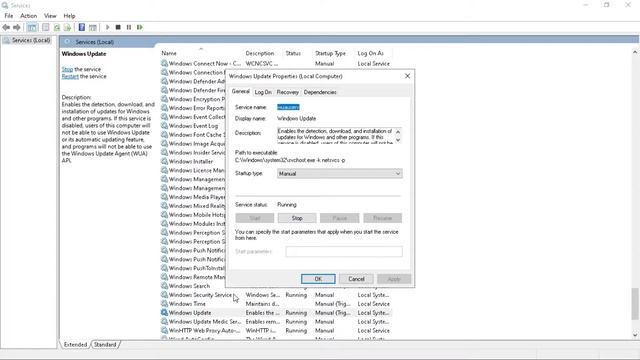The width and height of the screenshot is (640, 360).
Task: Click the Services app icon in title bar
Action: click(x=5, y=5)
